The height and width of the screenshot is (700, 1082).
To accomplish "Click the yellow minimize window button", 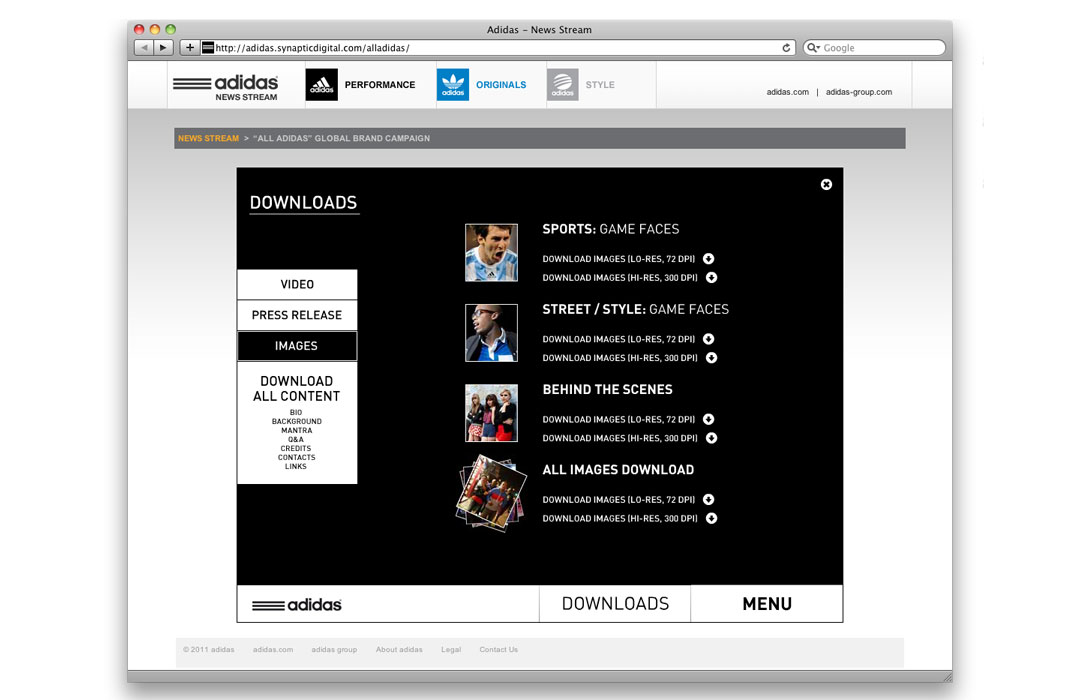I will tap(155, 29).
